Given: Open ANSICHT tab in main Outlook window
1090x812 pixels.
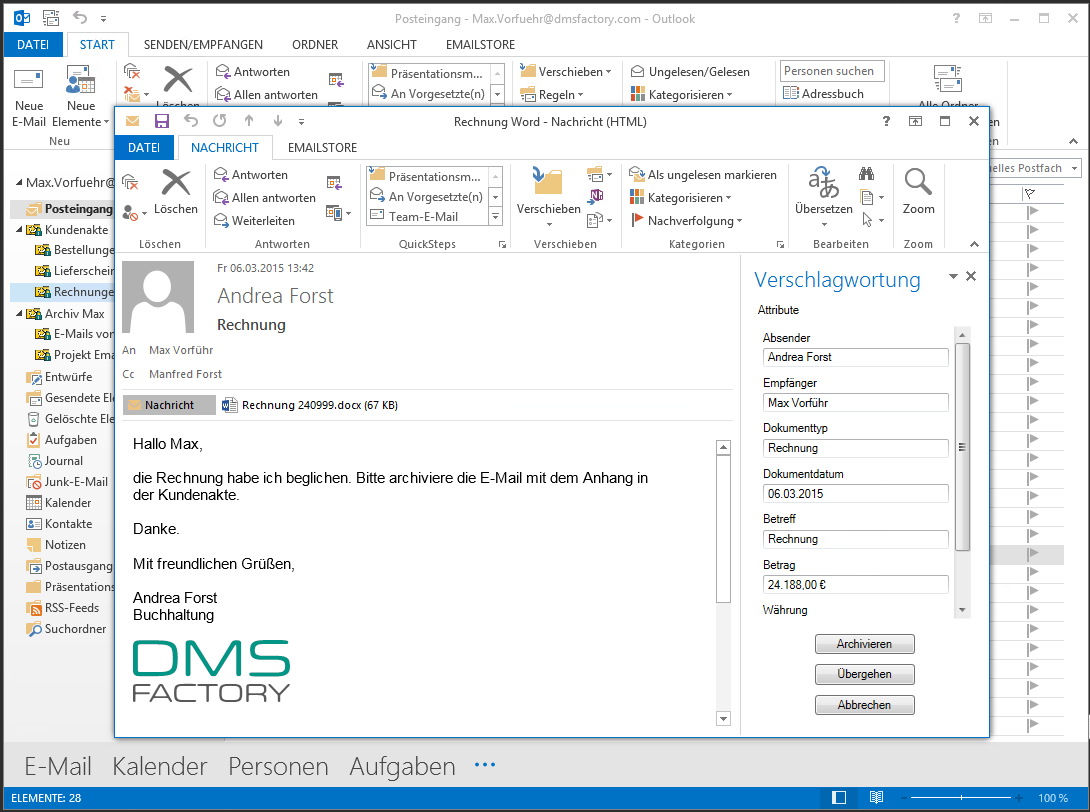Looking at the screenshot, I should (391, 44).
